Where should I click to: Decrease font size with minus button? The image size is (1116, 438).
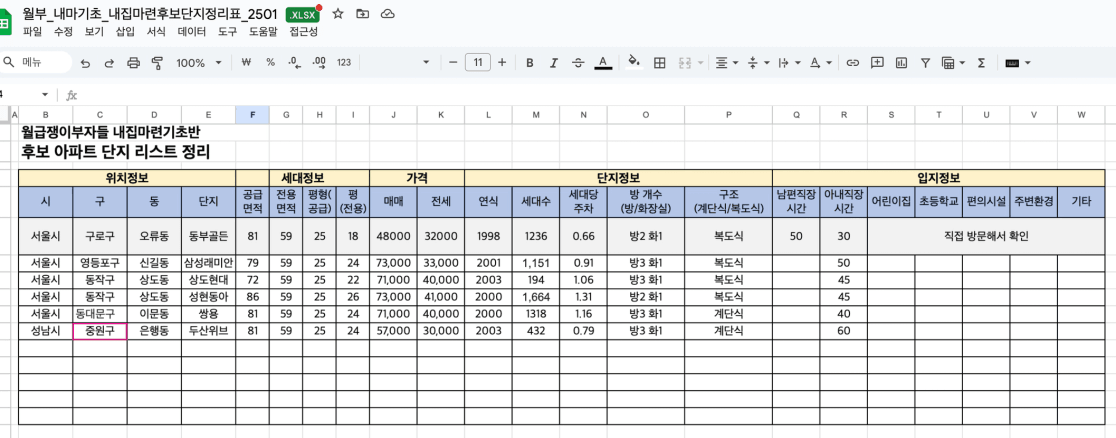coord(453,63)
